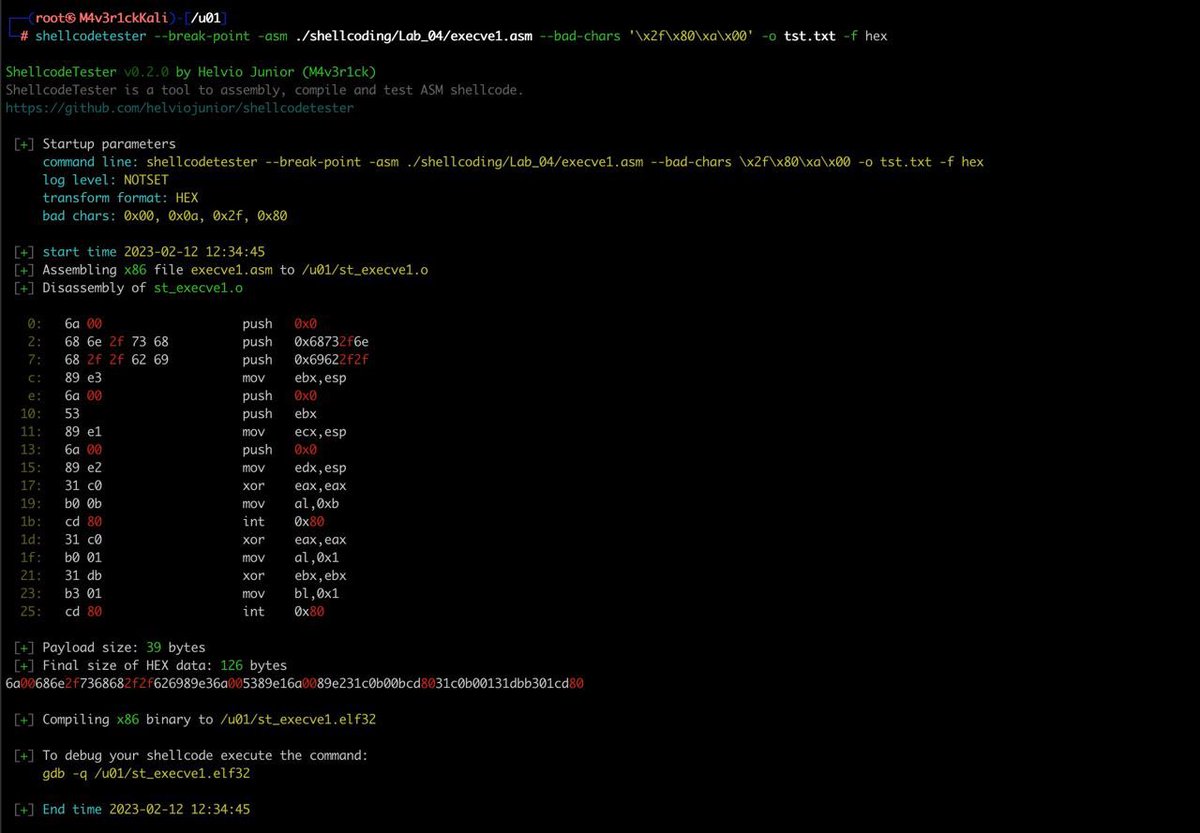Click the byte '53' at offset 10
This screenshot has height=833, width=1200.
(x=71, y=413)
